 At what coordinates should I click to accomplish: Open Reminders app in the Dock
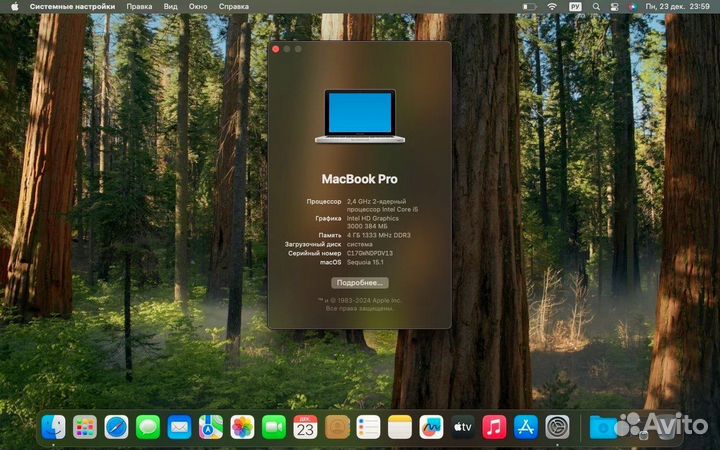(368, 427)
